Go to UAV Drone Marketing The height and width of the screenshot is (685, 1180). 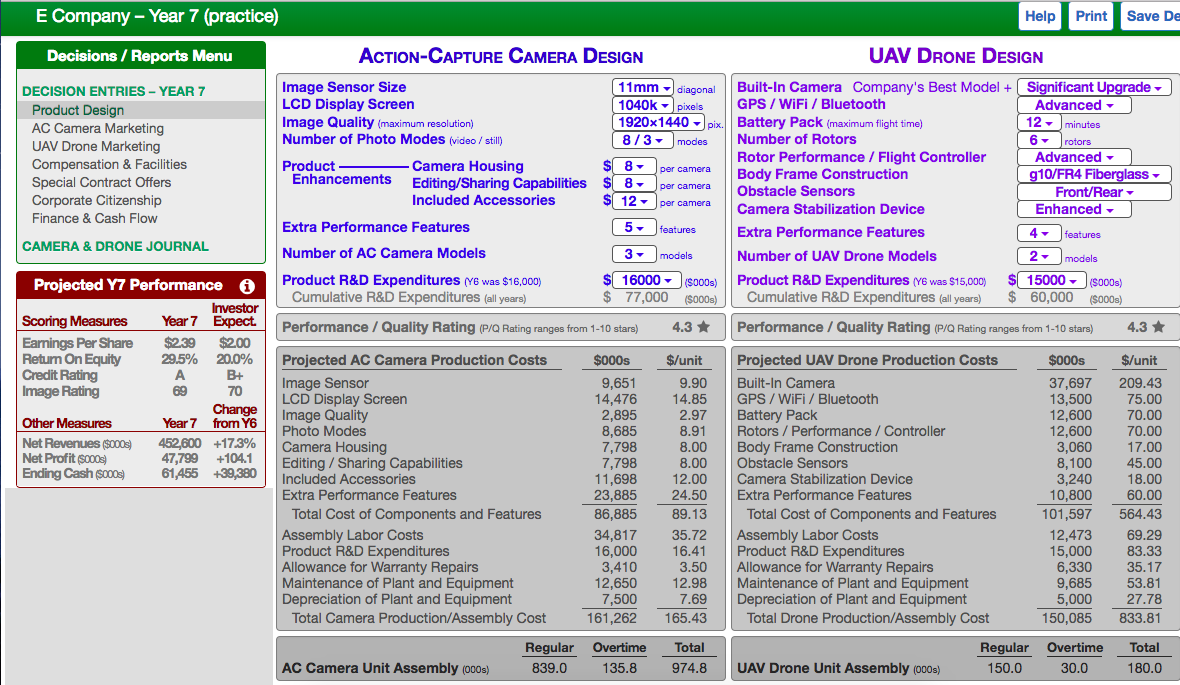pyautogui.click(x=96, y=147)
